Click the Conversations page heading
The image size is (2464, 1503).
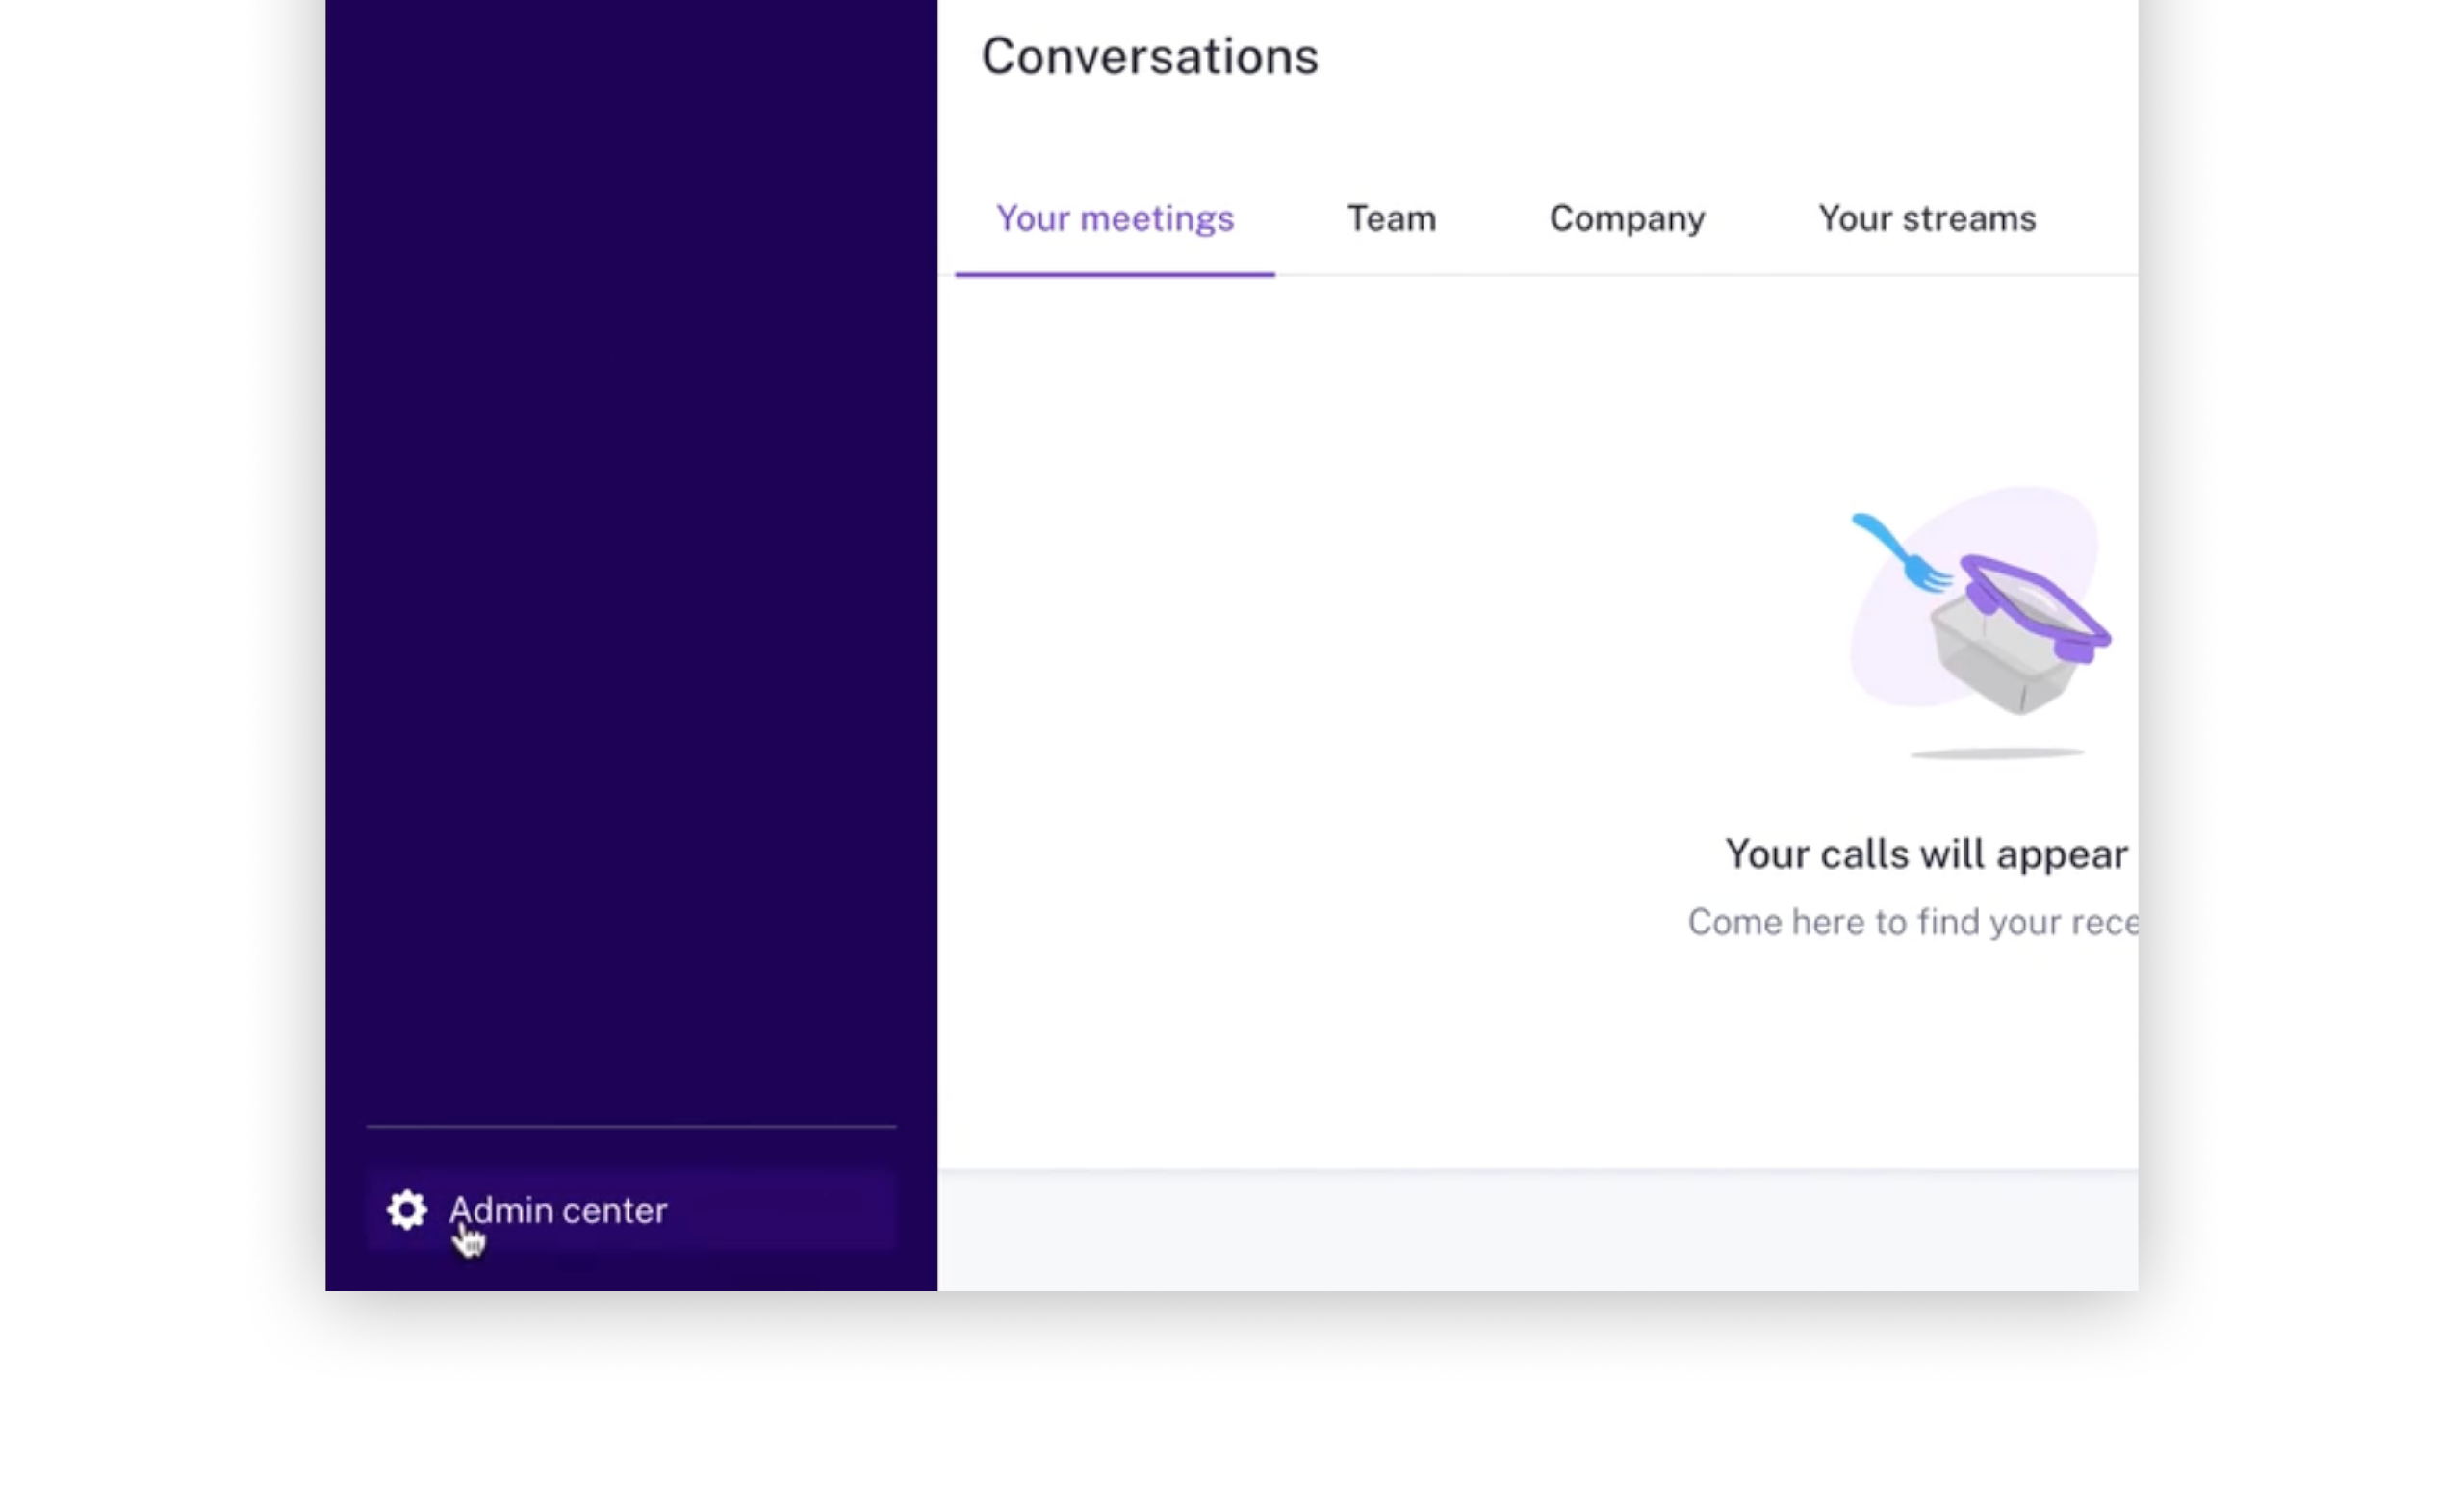tap(1149, 56)
